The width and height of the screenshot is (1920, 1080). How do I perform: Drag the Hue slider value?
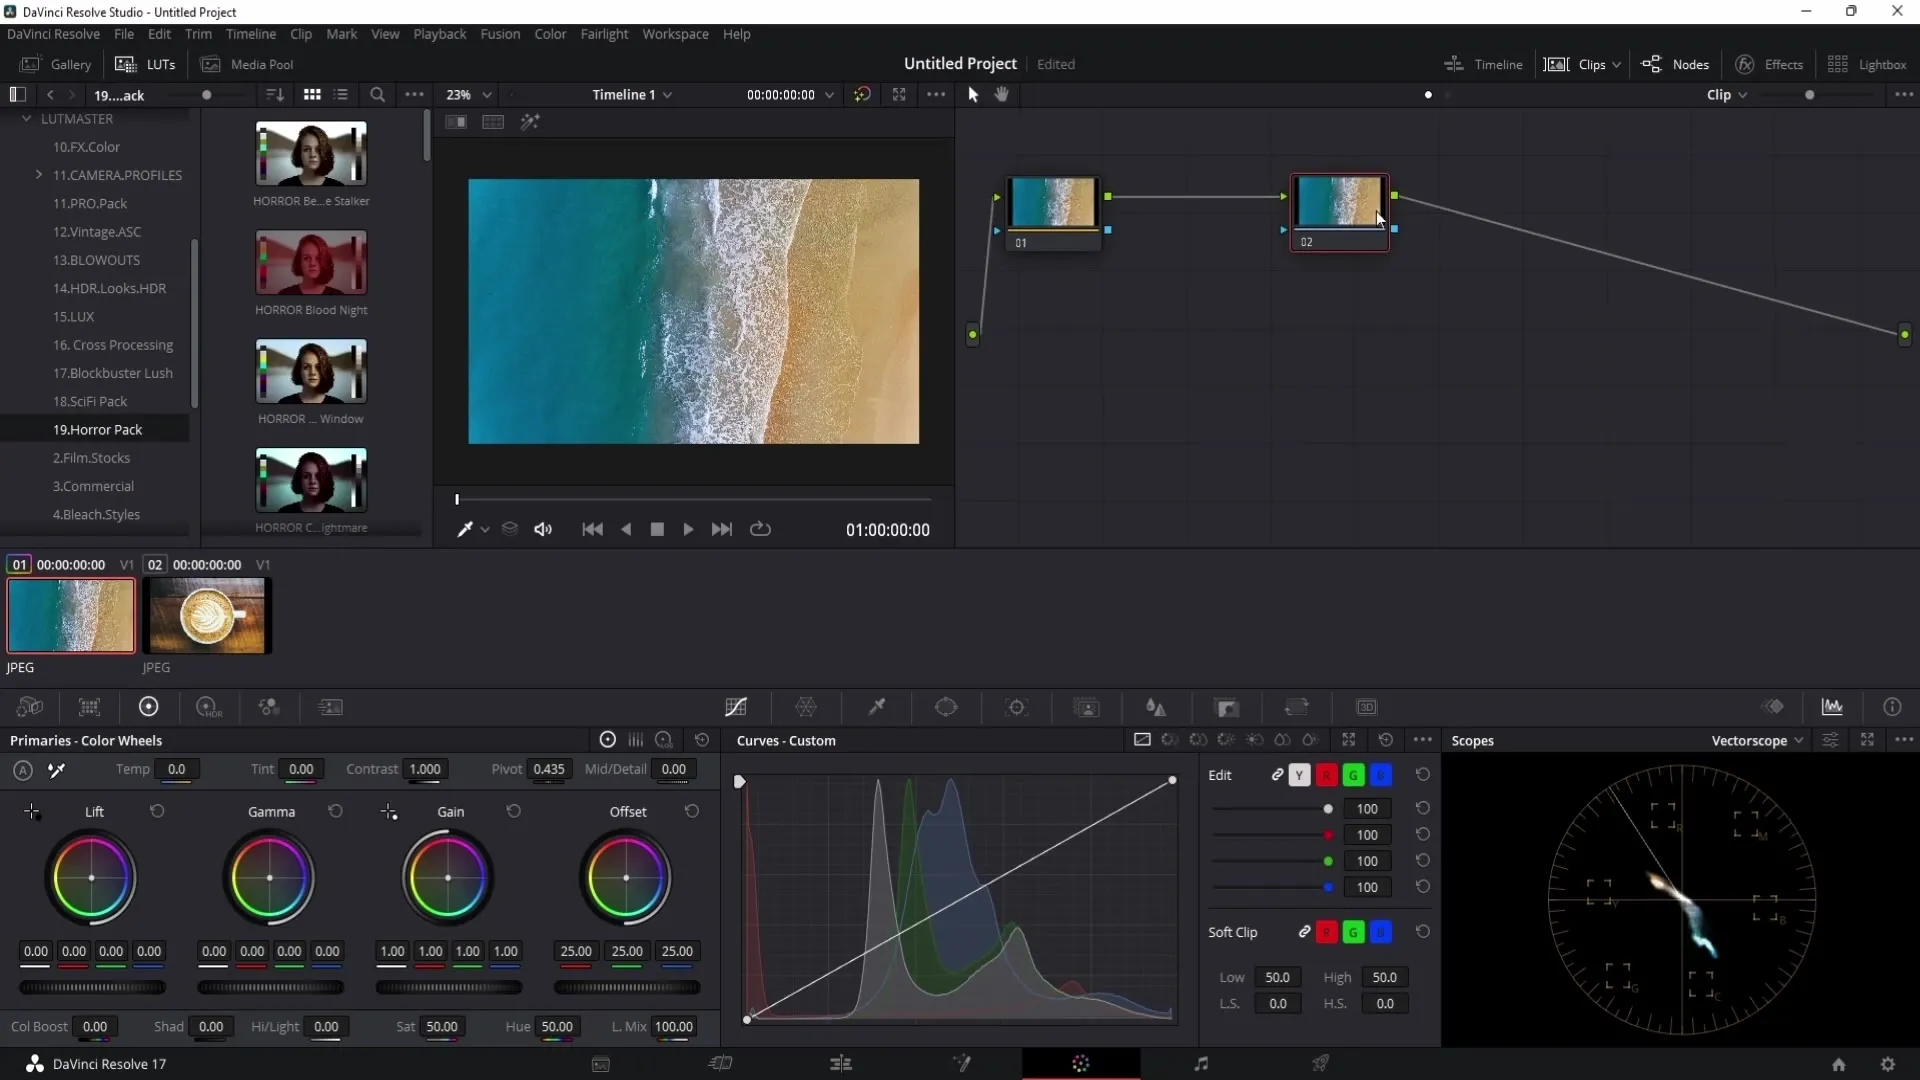point(556,1027)
